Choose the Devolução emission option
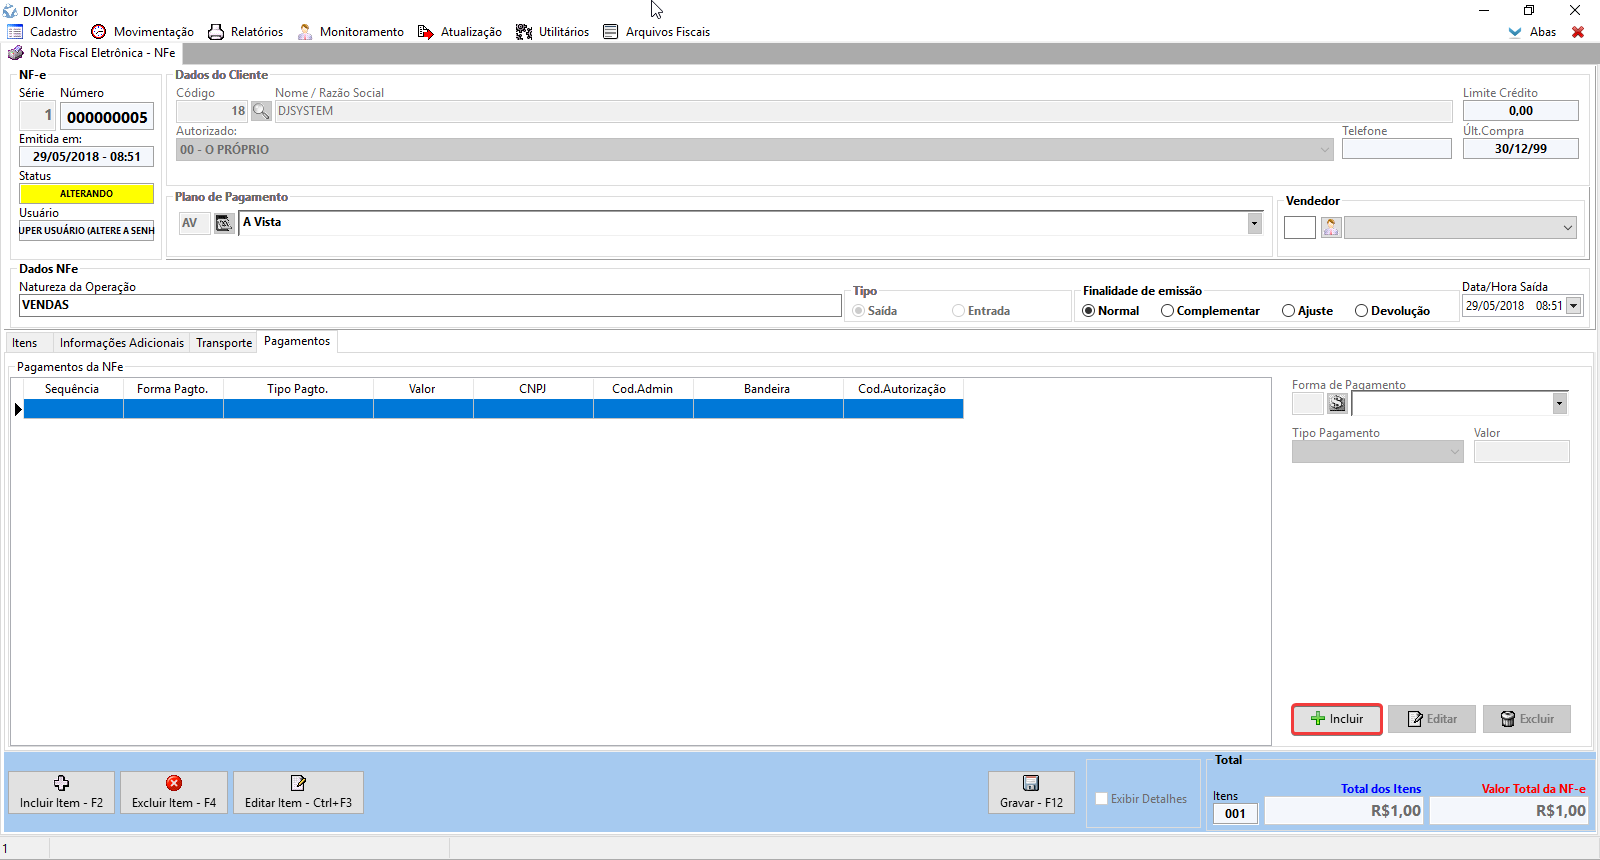The image size is (1600, 860). 1361,311
